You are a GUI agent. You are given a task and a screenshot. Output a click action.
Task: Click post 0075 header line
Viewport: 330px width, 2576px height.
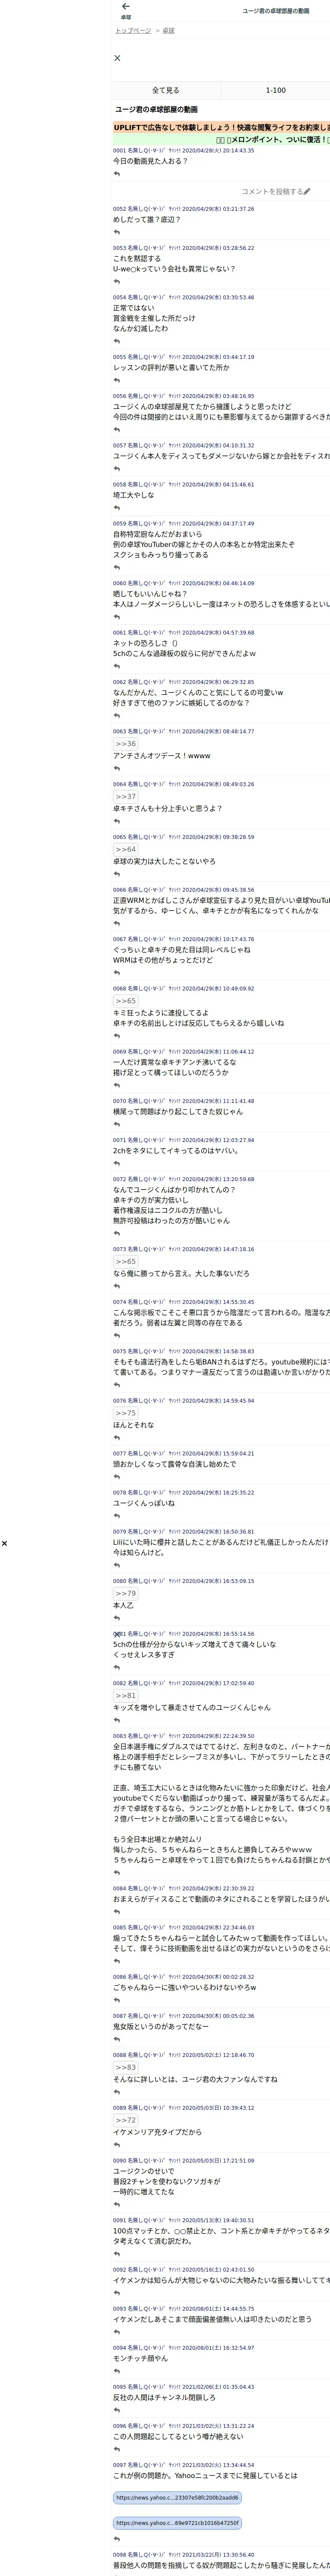click(x=184, y=1352)
